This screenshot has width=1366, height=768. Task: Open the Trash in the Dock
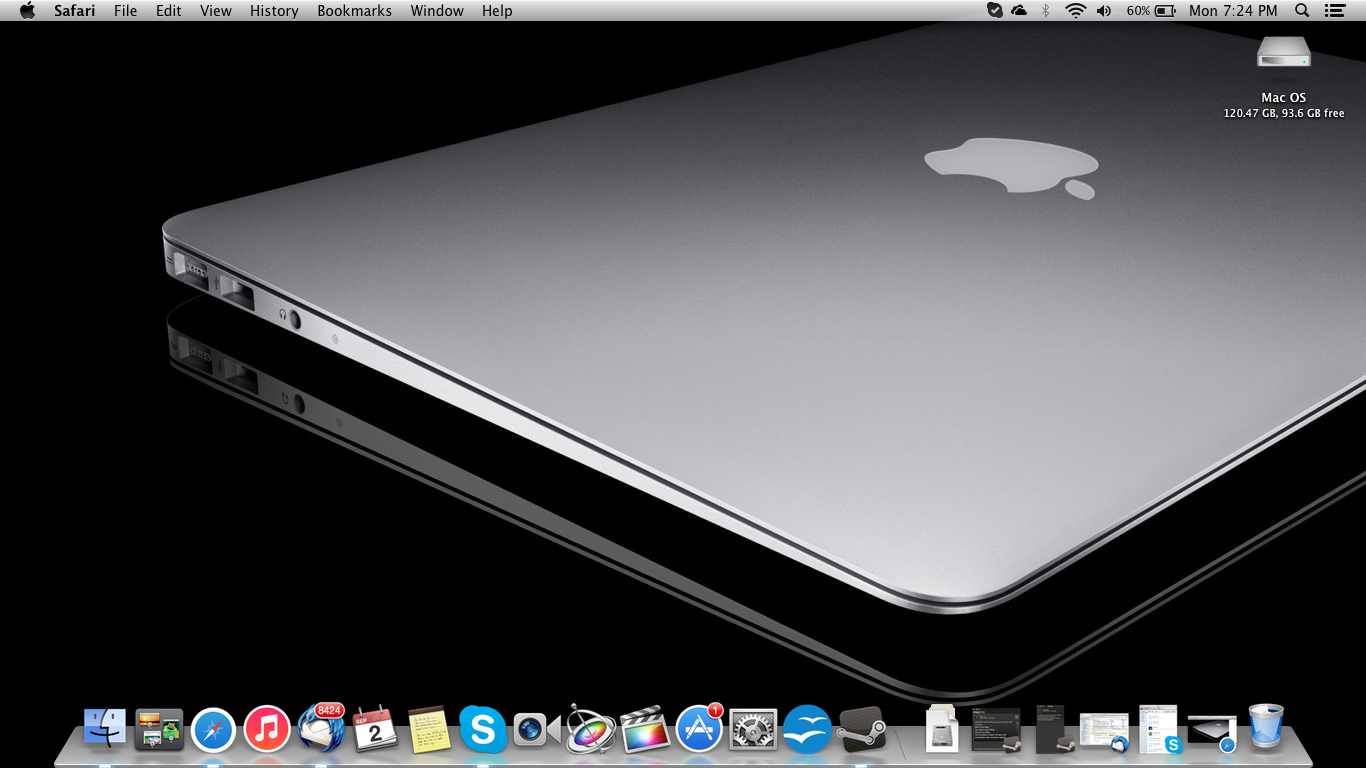(x=1266, y=727)
